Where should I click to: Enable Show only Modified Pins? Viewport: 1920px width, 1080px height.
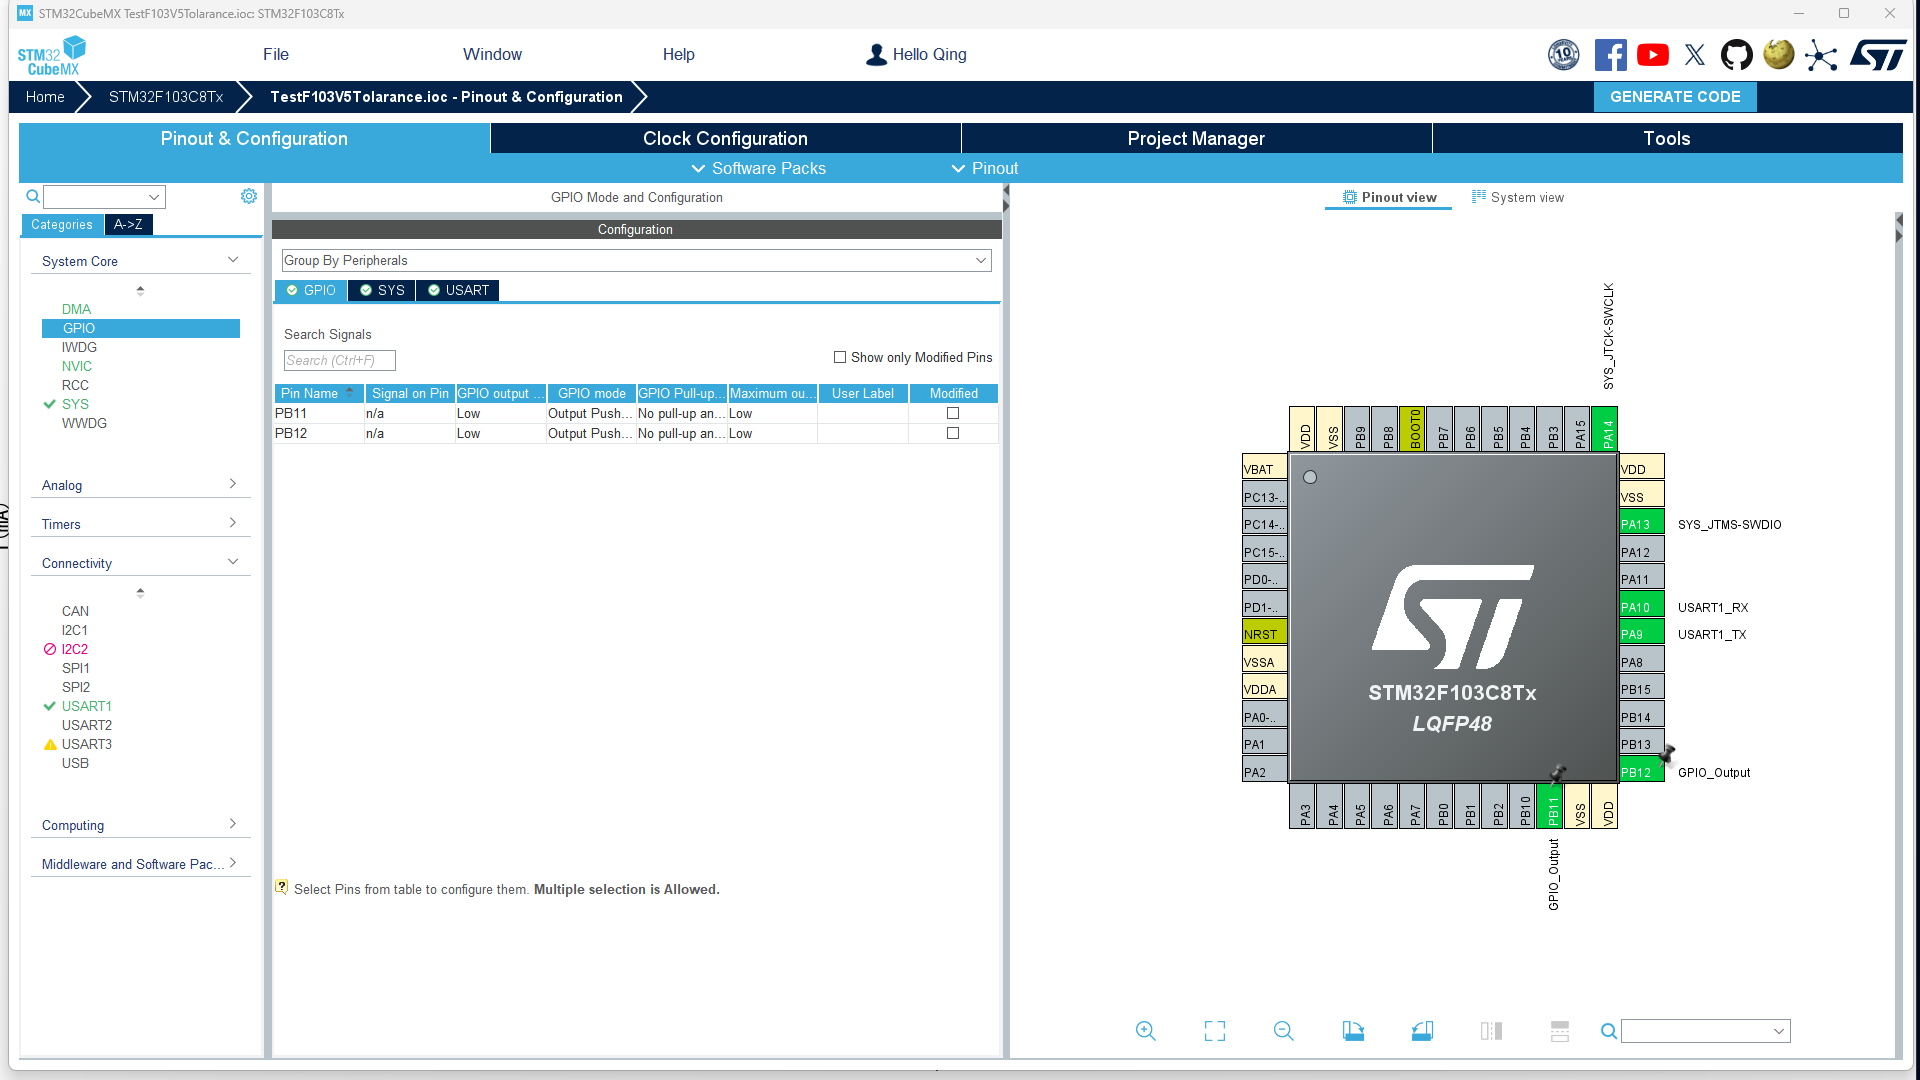coord(840,357)
